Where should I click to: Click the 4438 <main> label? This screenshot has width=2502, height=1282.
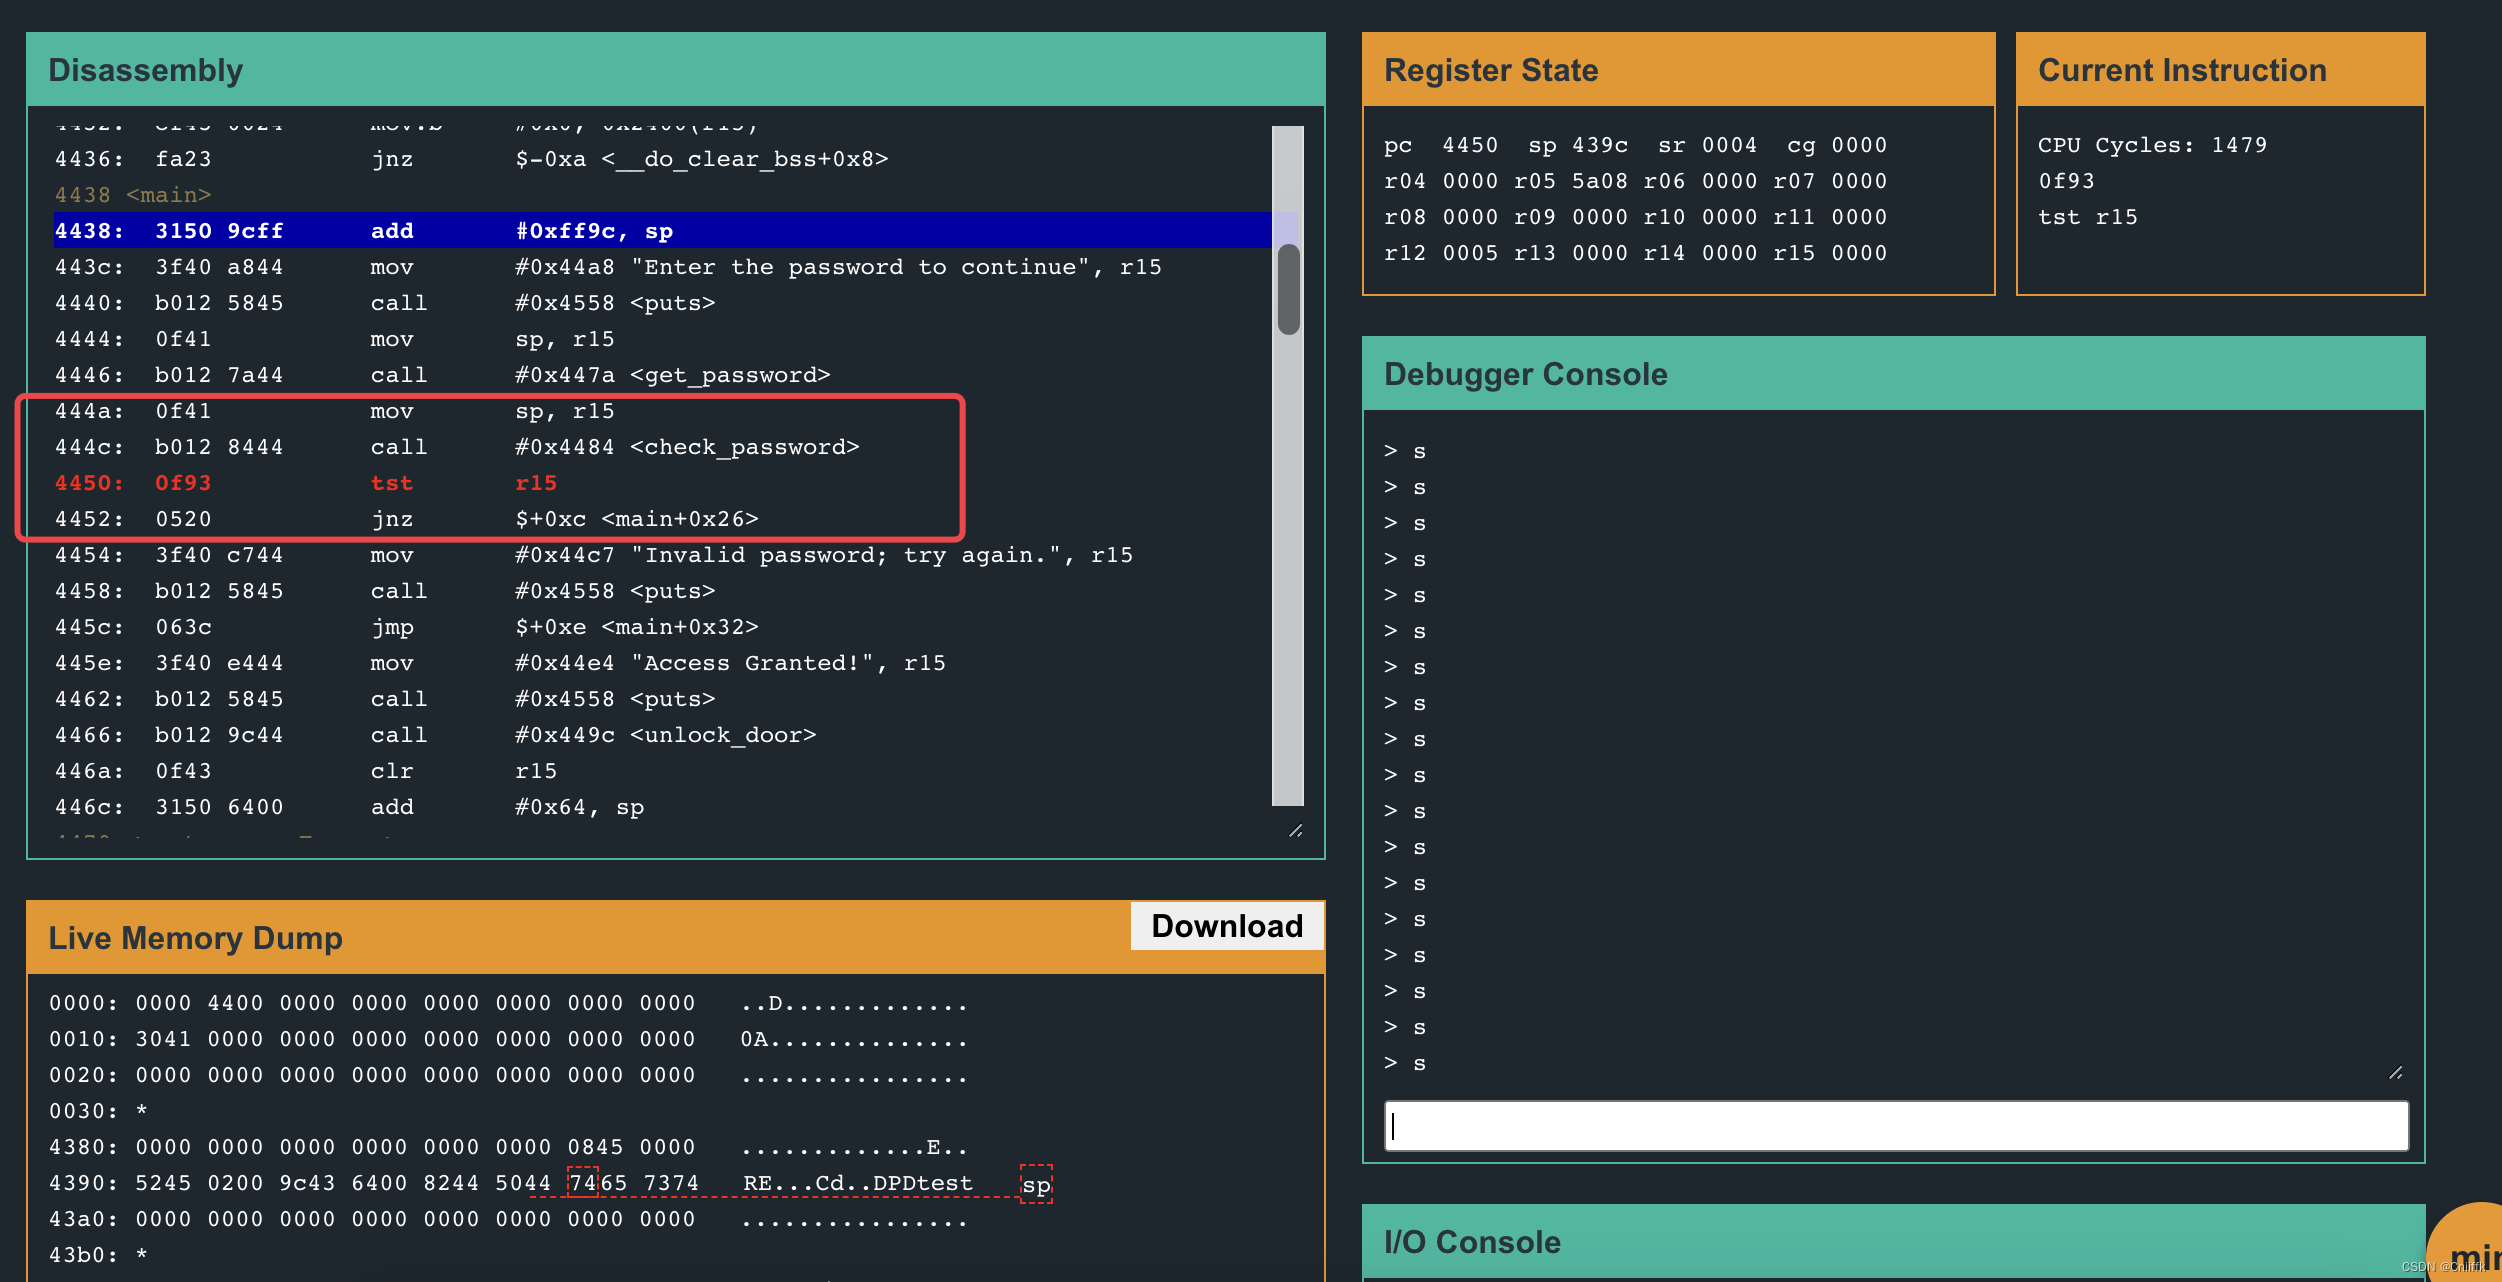(x=133, y=195)
